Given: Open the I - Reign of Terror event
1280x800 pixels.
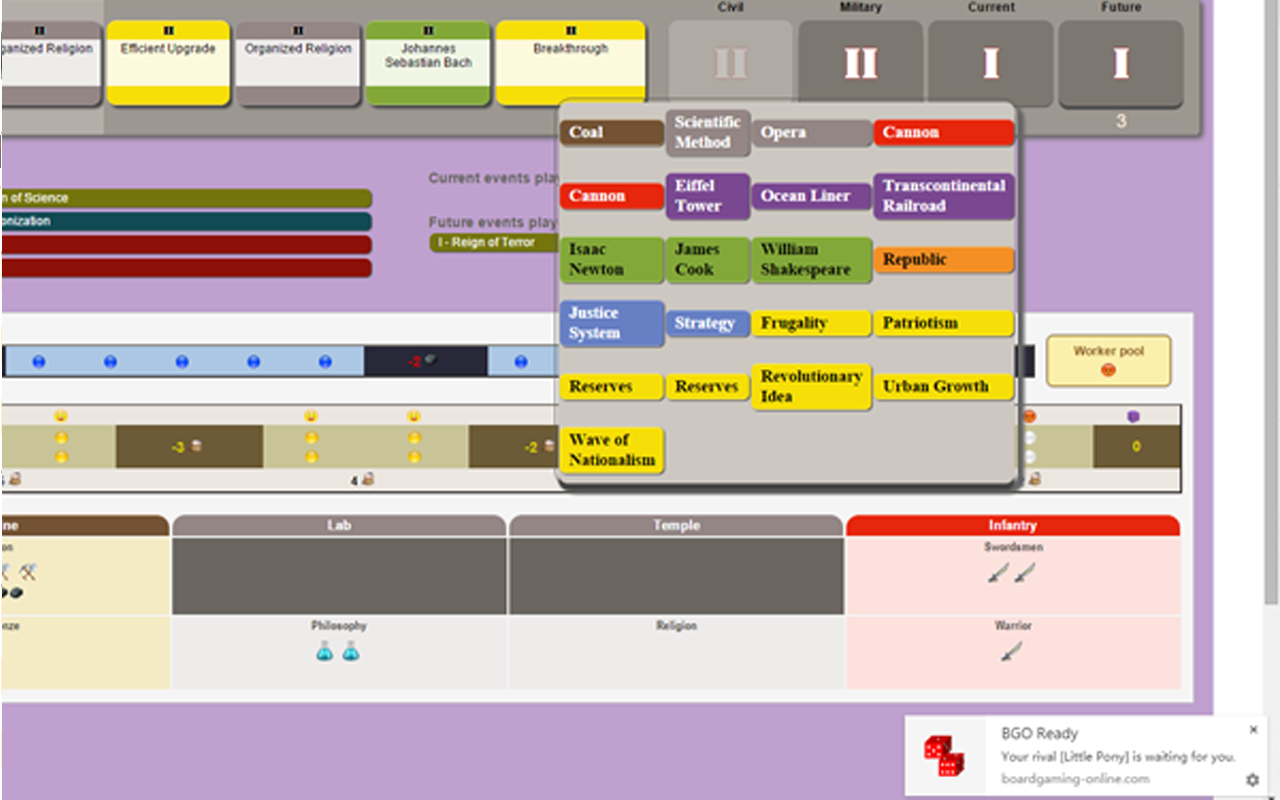Looking at the screenshot, I should coord(493,243).
